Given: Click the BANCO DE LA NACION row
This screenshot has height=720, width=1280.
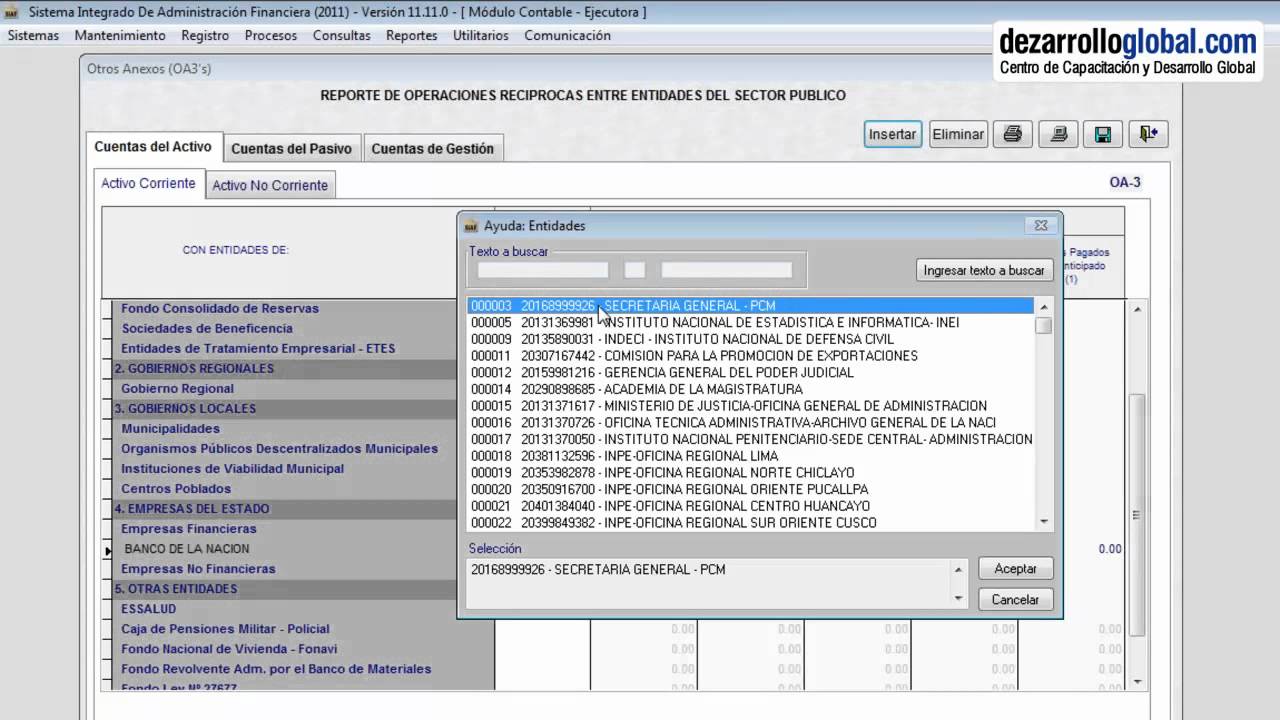Looking at the screenshot, I should pos(187,548).
